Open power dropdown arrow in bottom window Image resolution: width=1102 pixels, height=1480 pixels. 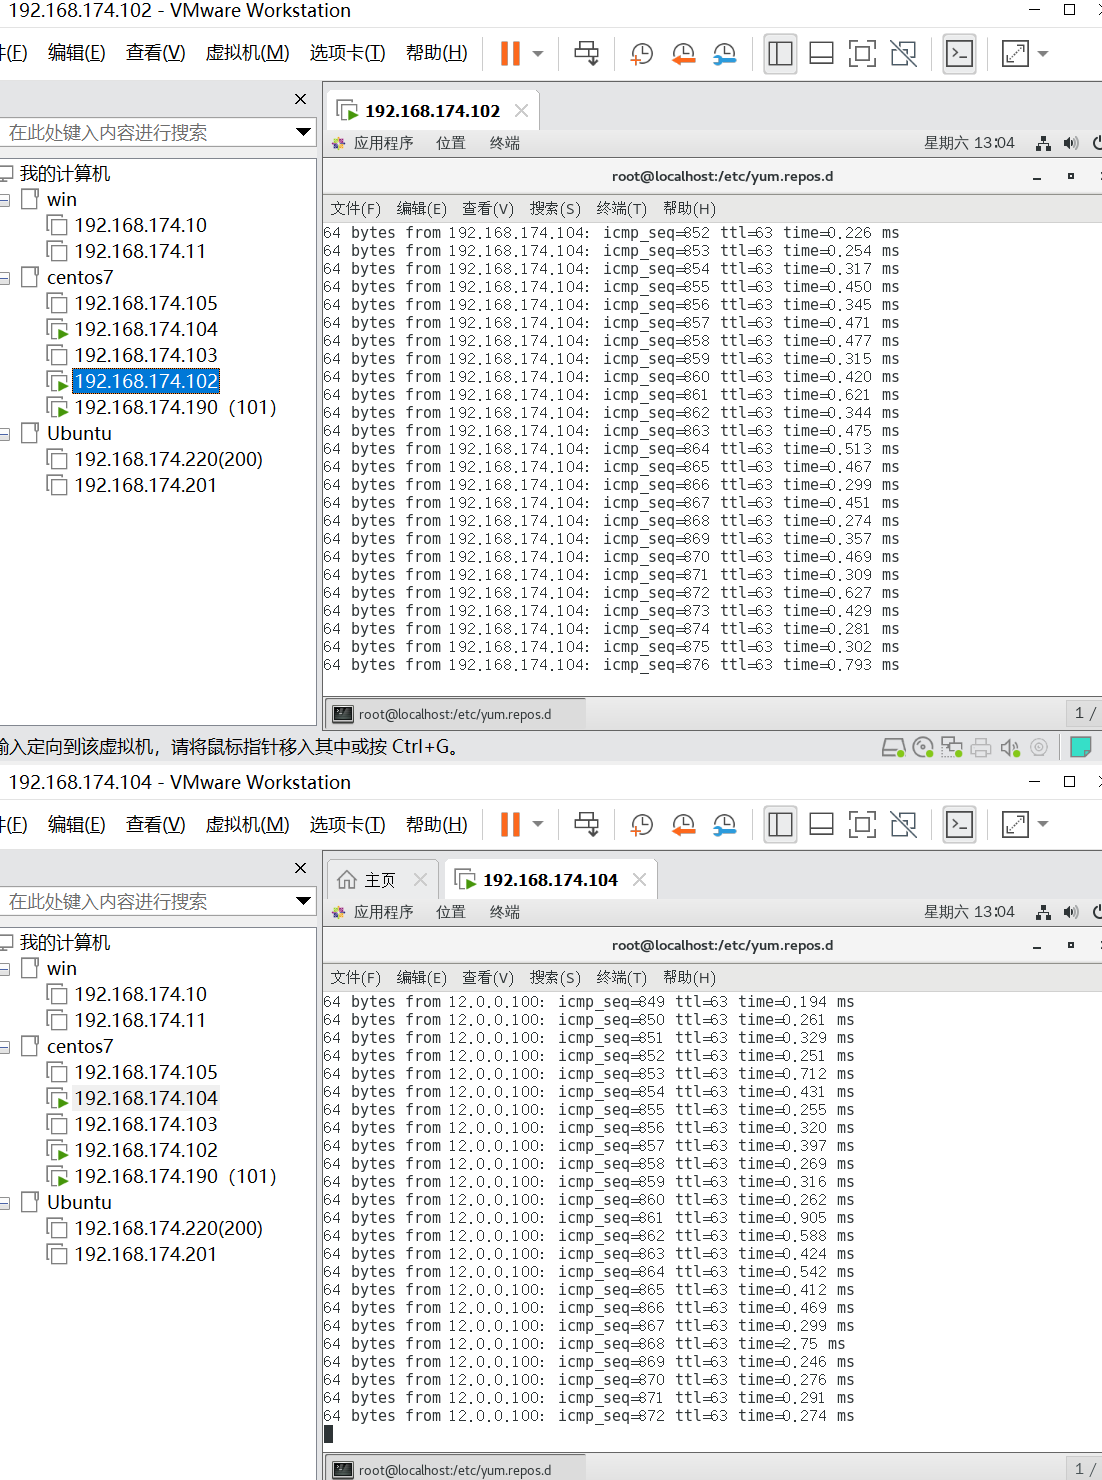click(x=538, y=825)
